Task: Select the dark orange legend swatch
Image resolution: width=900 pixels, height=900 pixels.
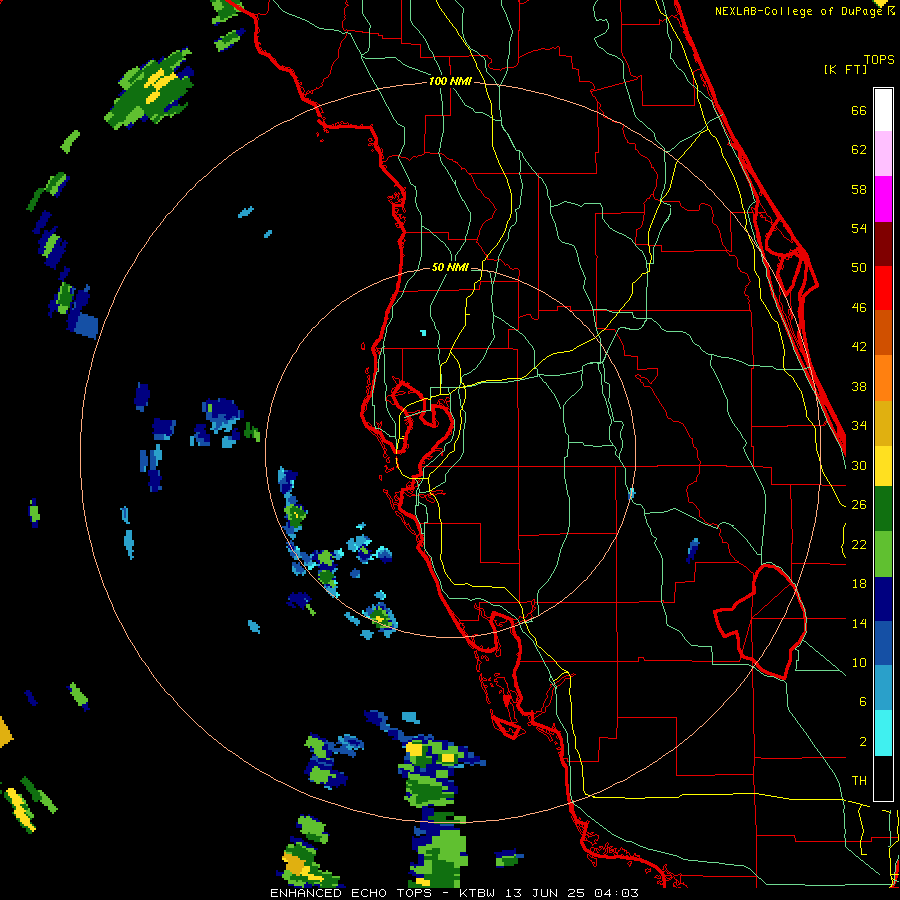Action: [883, 333]
